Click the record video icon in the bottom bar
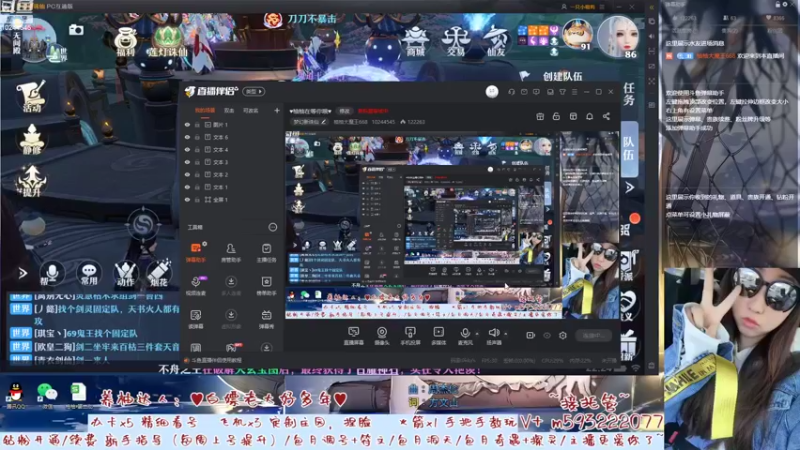Viewport: 800px width, 450px height. click(x=531, y=335)
